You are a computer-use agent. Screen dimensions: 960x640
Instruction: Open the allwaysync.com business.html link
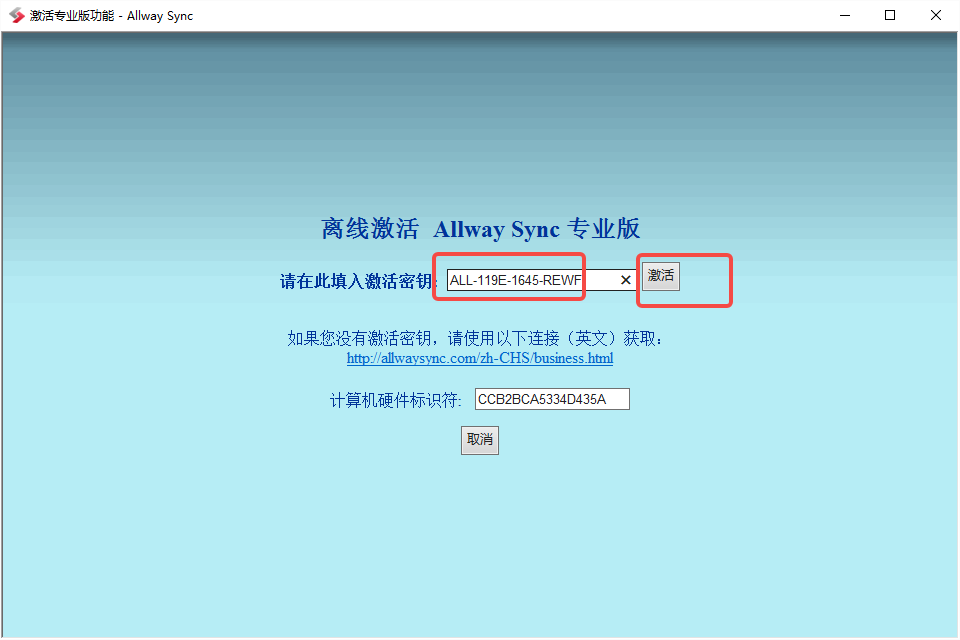[x=479, y=358]
